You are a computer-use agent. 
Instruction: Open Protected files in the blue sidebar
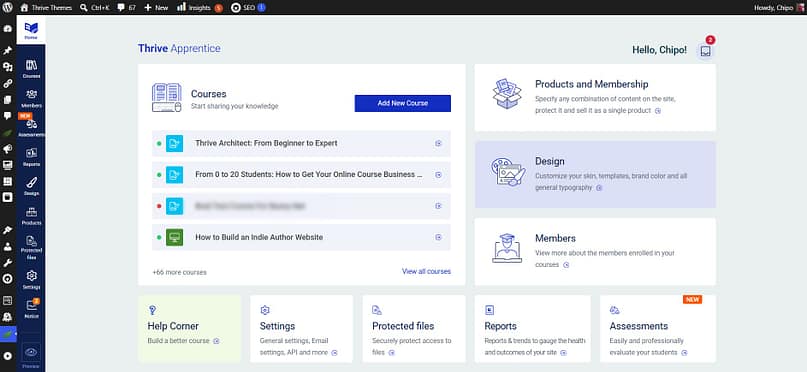[x=31, y=246]
